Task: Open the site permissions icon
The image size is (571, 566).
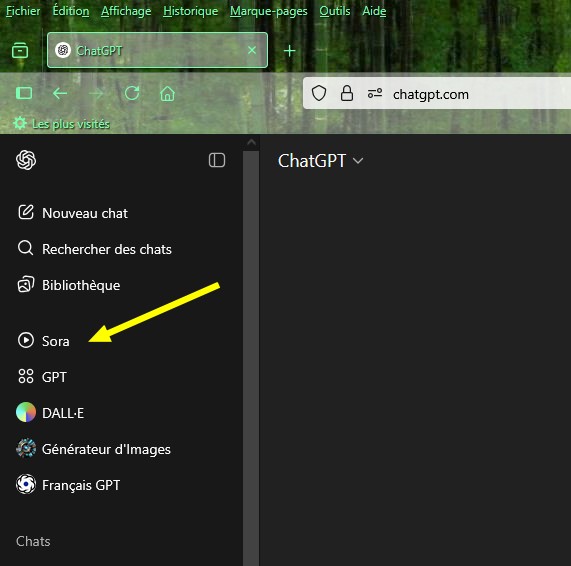Action: tap(375, 93)
